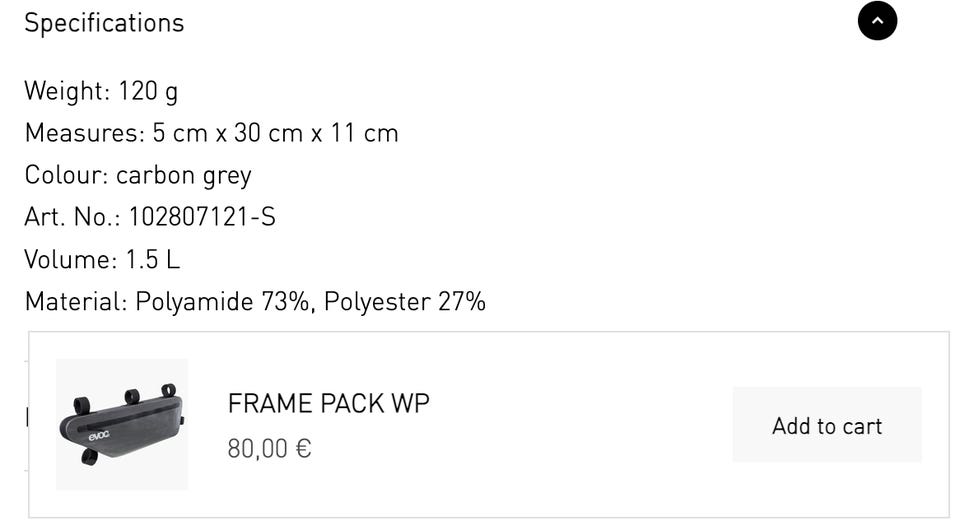Click the Weight label
Screen dimensions: 960x530
[x=66, y=91]
